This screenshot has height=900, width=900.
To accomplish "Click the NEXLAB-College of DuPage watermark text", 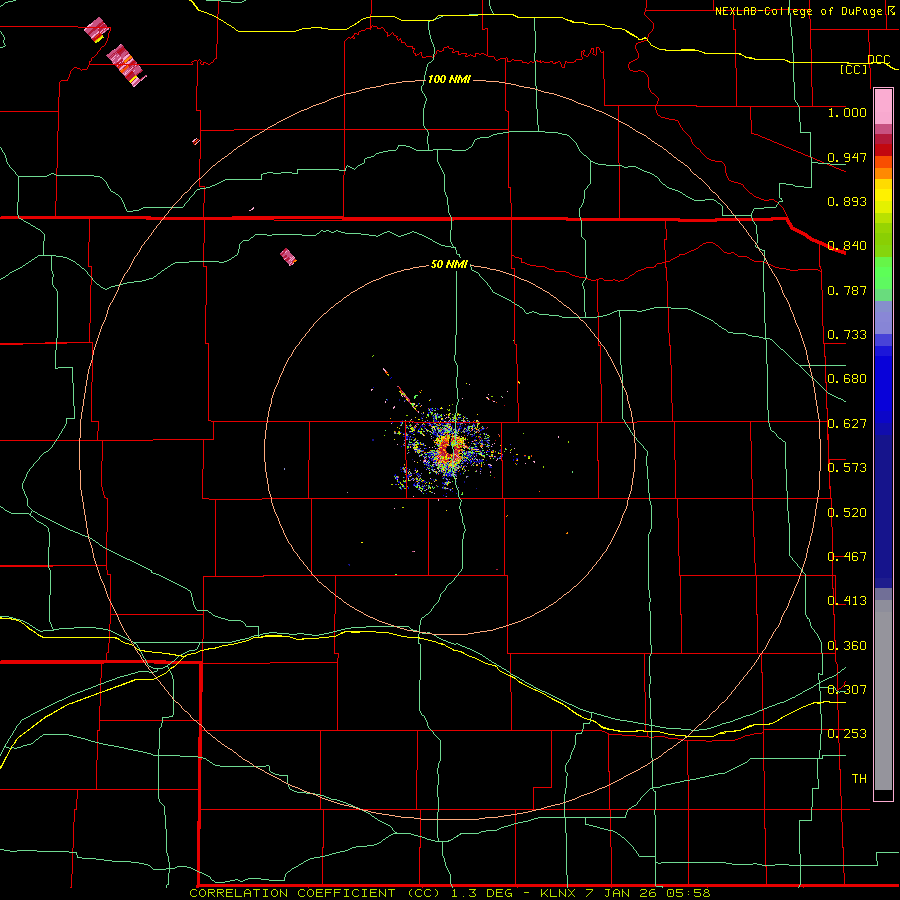I will click(803, 11).
